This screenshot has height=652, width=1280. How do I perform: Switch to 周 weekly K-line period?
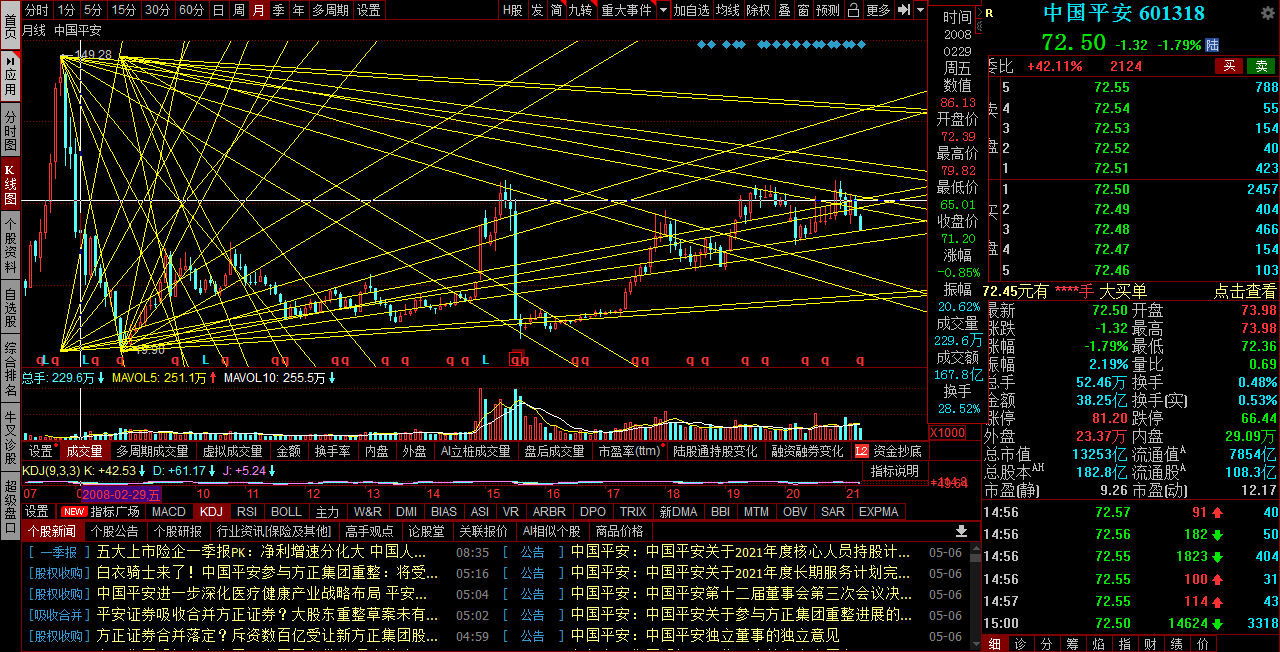(238, 10)
